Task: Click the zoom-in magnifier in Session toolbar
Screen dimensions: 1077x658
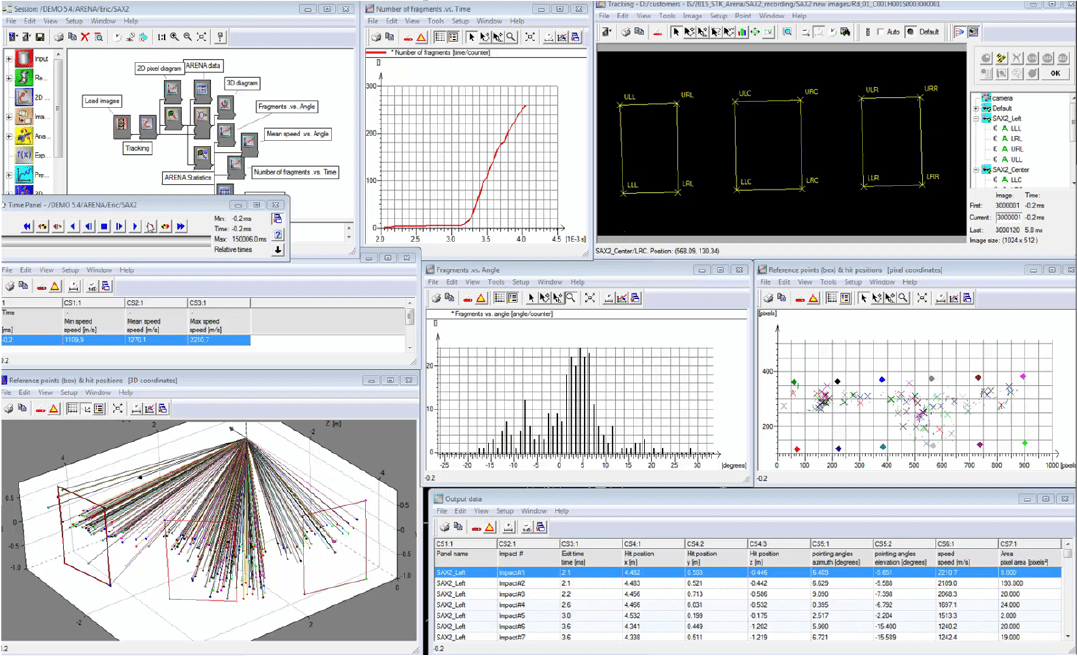Action: (x=174, y=36)
